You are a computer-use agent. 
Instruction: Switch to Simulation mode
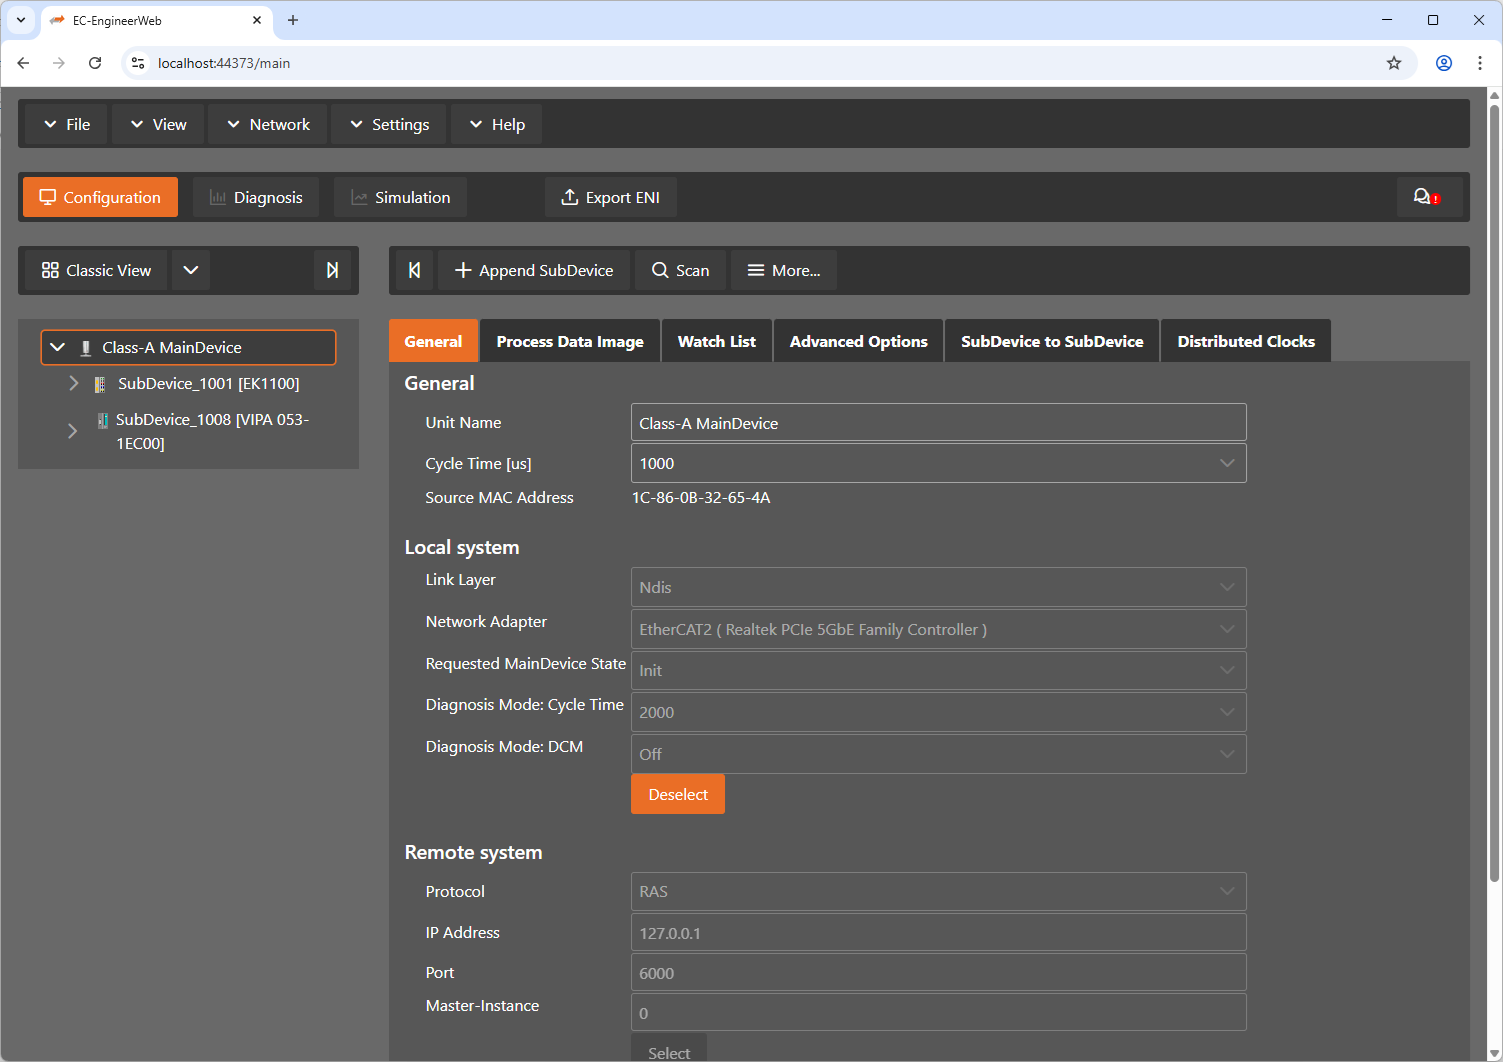(x=400, y=197)
